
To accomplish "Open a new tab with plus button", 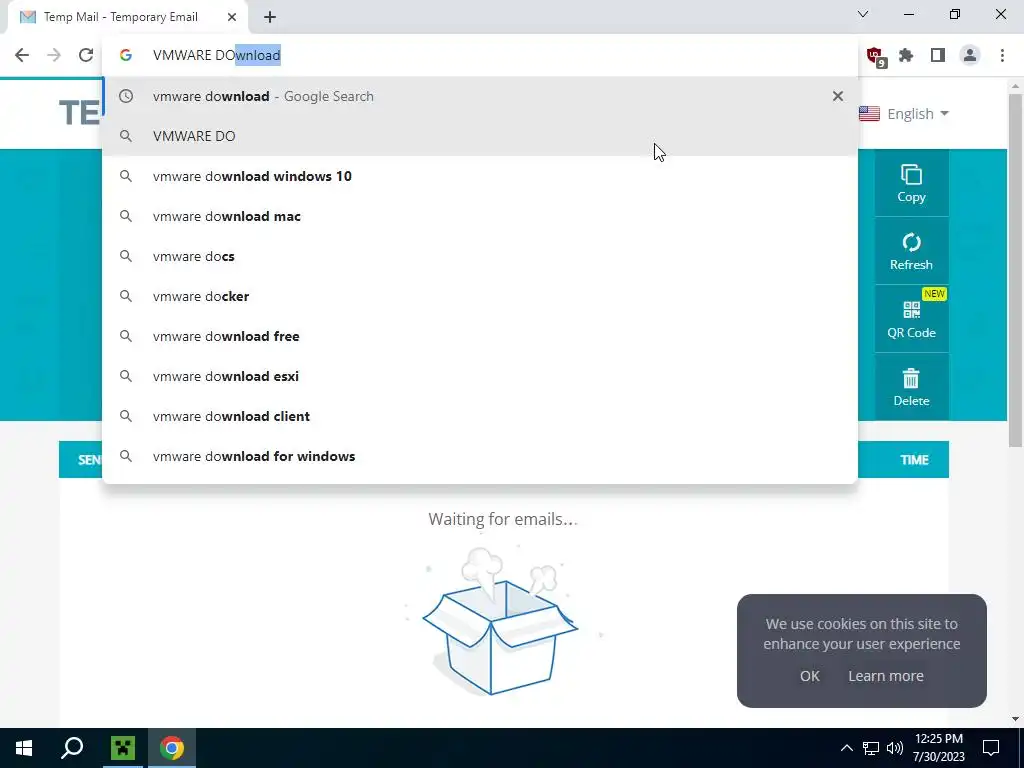I will coord(270,17).
